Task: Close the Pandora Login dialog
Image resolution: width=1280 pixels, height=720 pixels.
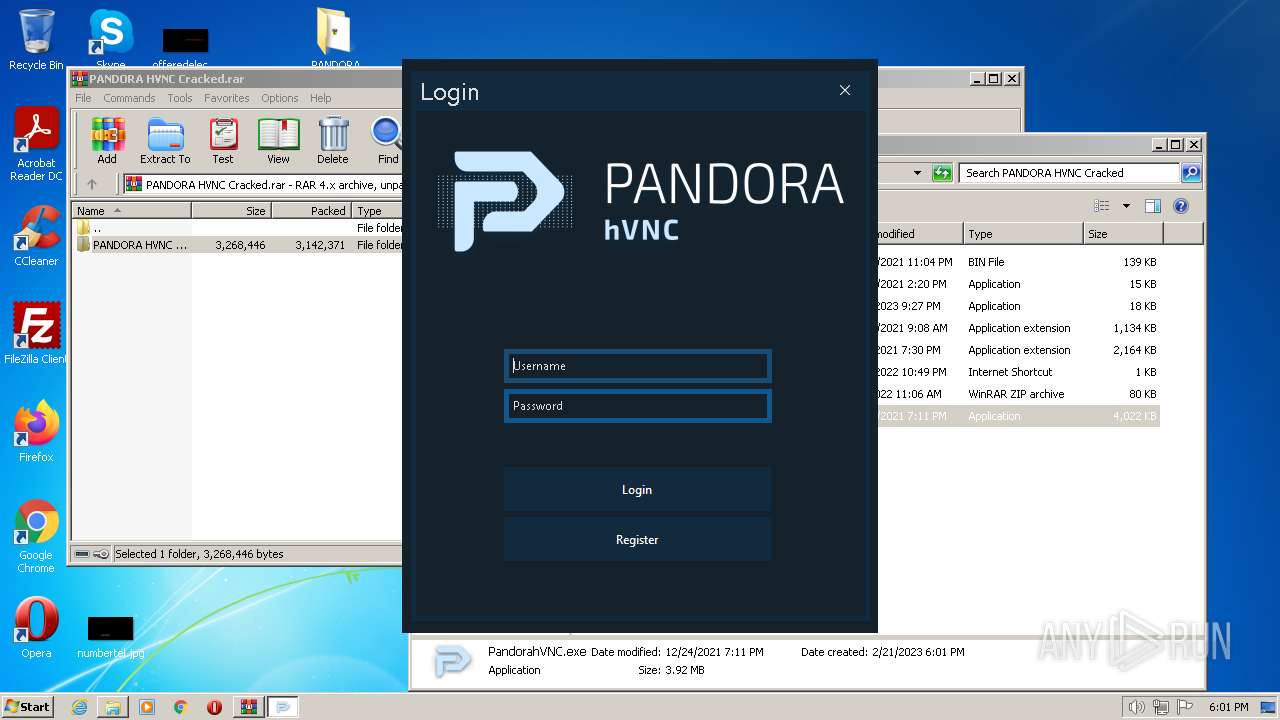Action: coord(845,90)
